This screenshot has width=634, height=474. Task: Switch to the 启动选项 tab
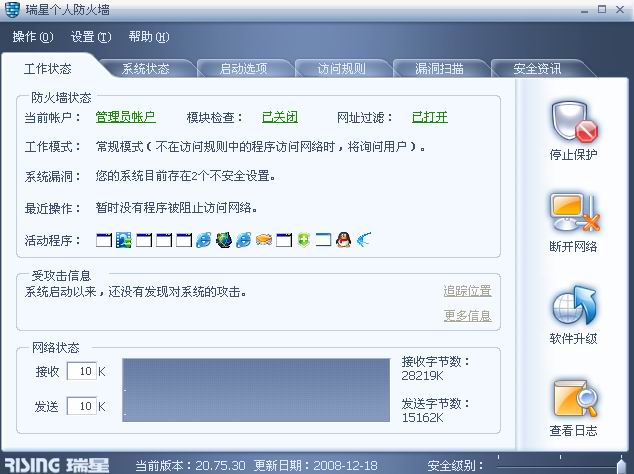(243, 68)
